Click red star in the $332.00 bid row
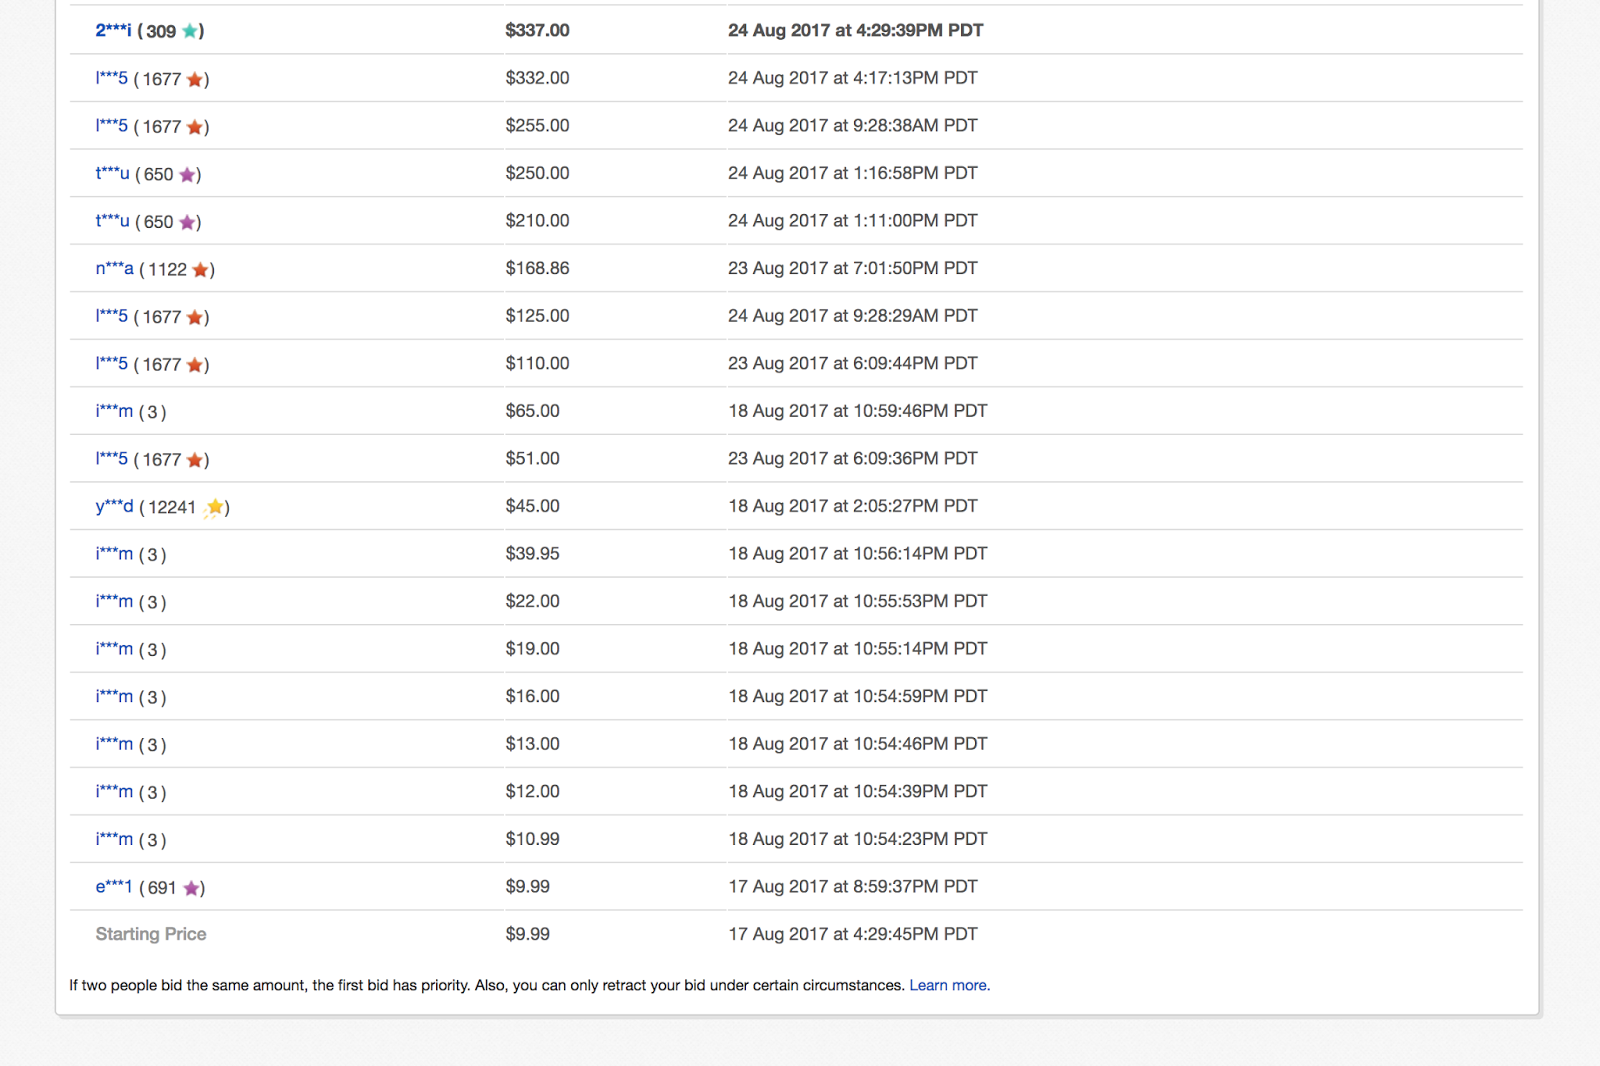 pyautogui.click(x=195, y=79)
